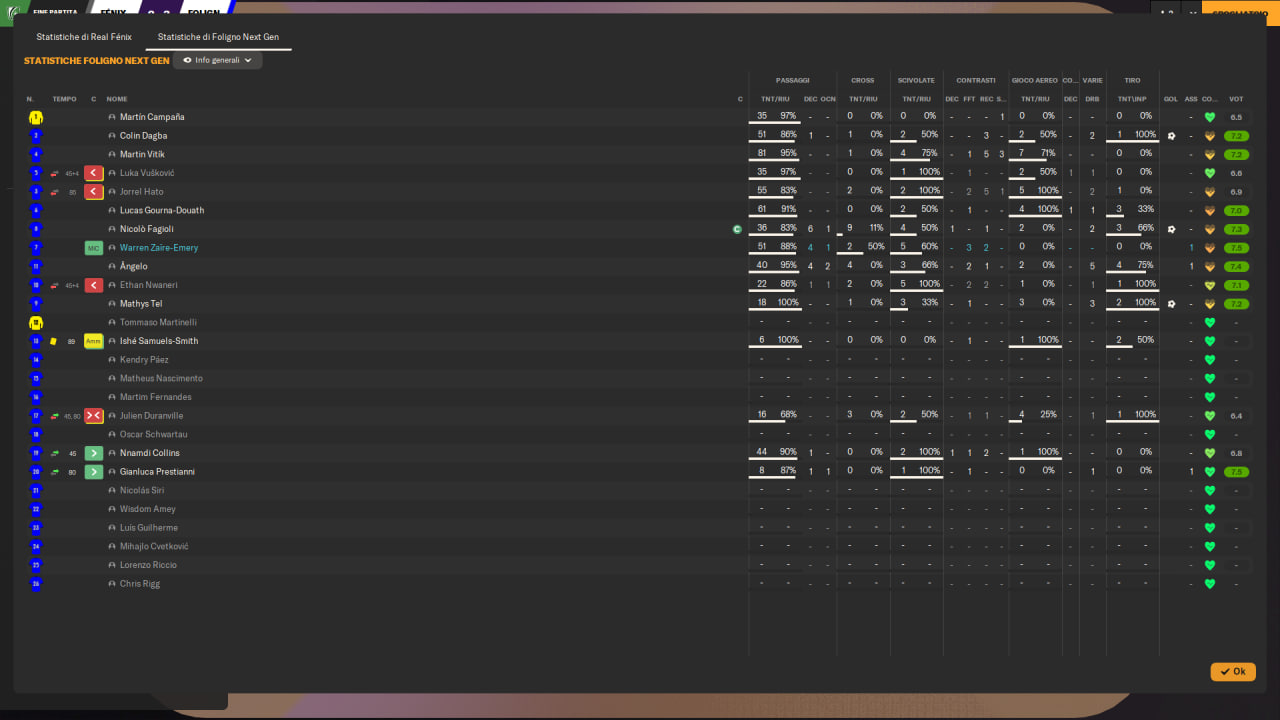The image size is (1280, 720).
Task: Sort by the TEMPO column header
Action: [x=64, y=99]
